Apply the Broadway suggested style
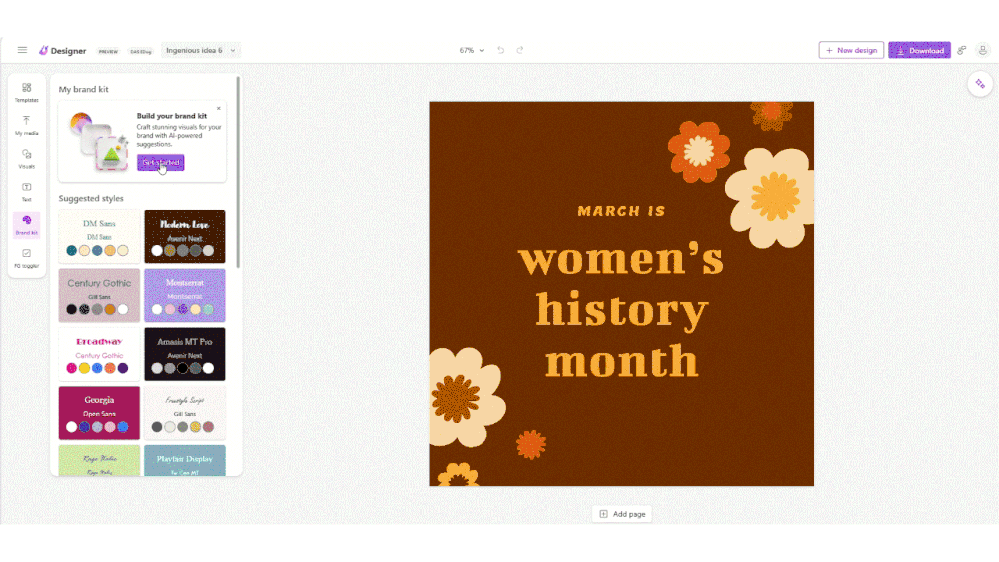This screenshot has width=999, height=562. tap(99, 354)
